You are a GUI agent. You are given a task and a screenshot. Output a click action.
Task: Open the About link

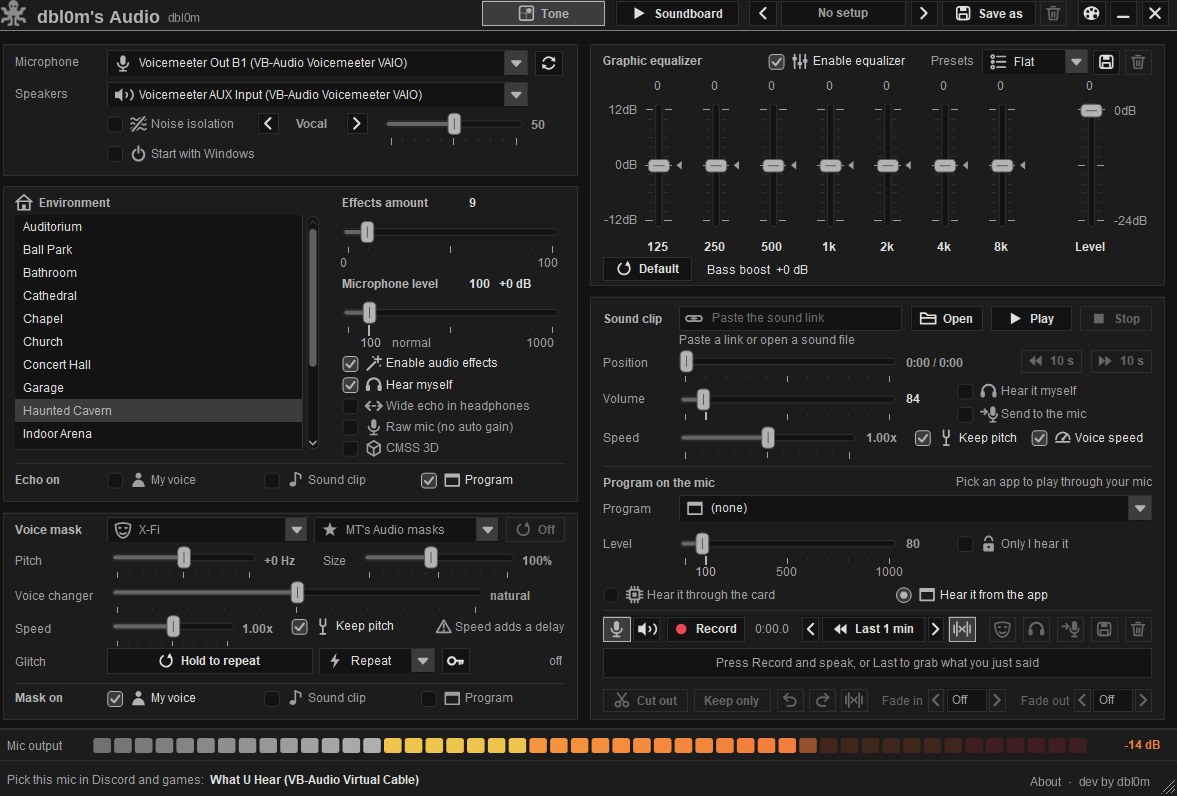pyautogui.click(x=1046, y=782)
